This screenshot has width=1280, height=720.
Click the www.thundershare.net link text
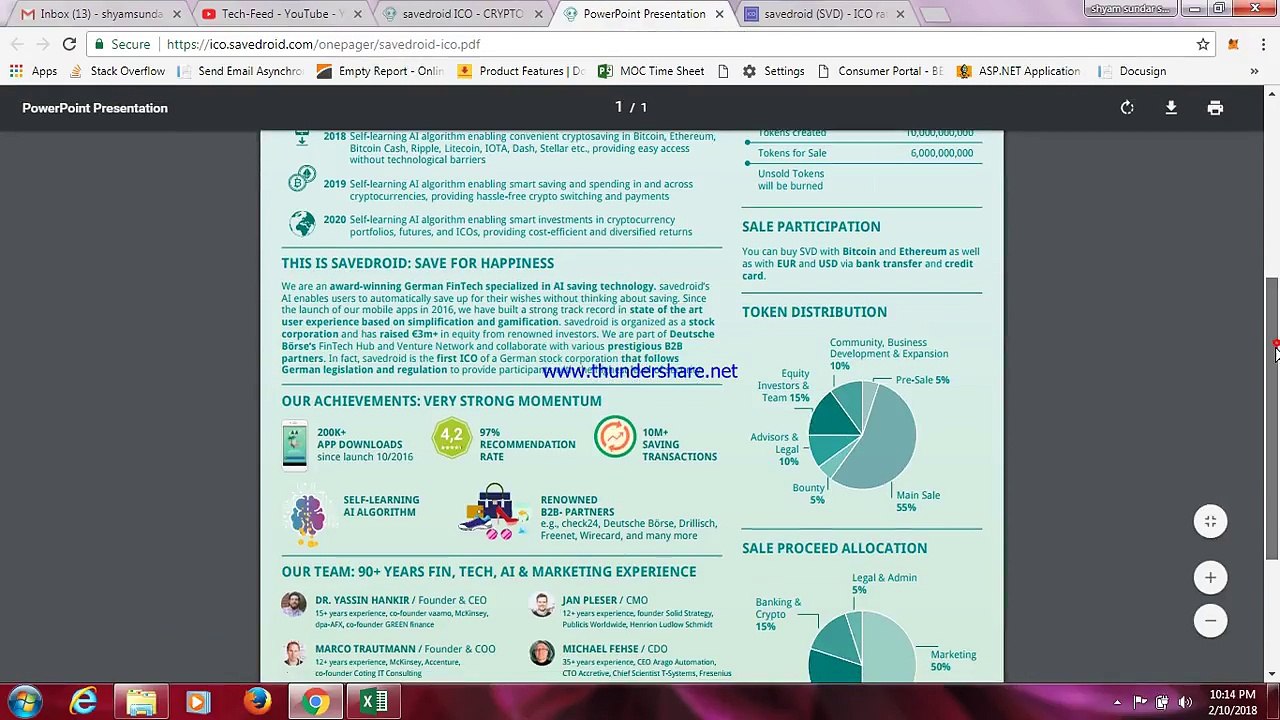640,371
